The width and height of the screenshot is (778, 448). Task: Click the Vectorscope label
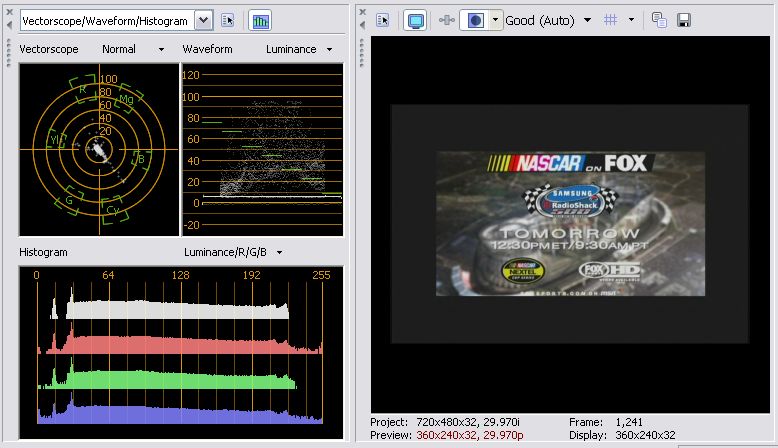(x=49, y=49)
